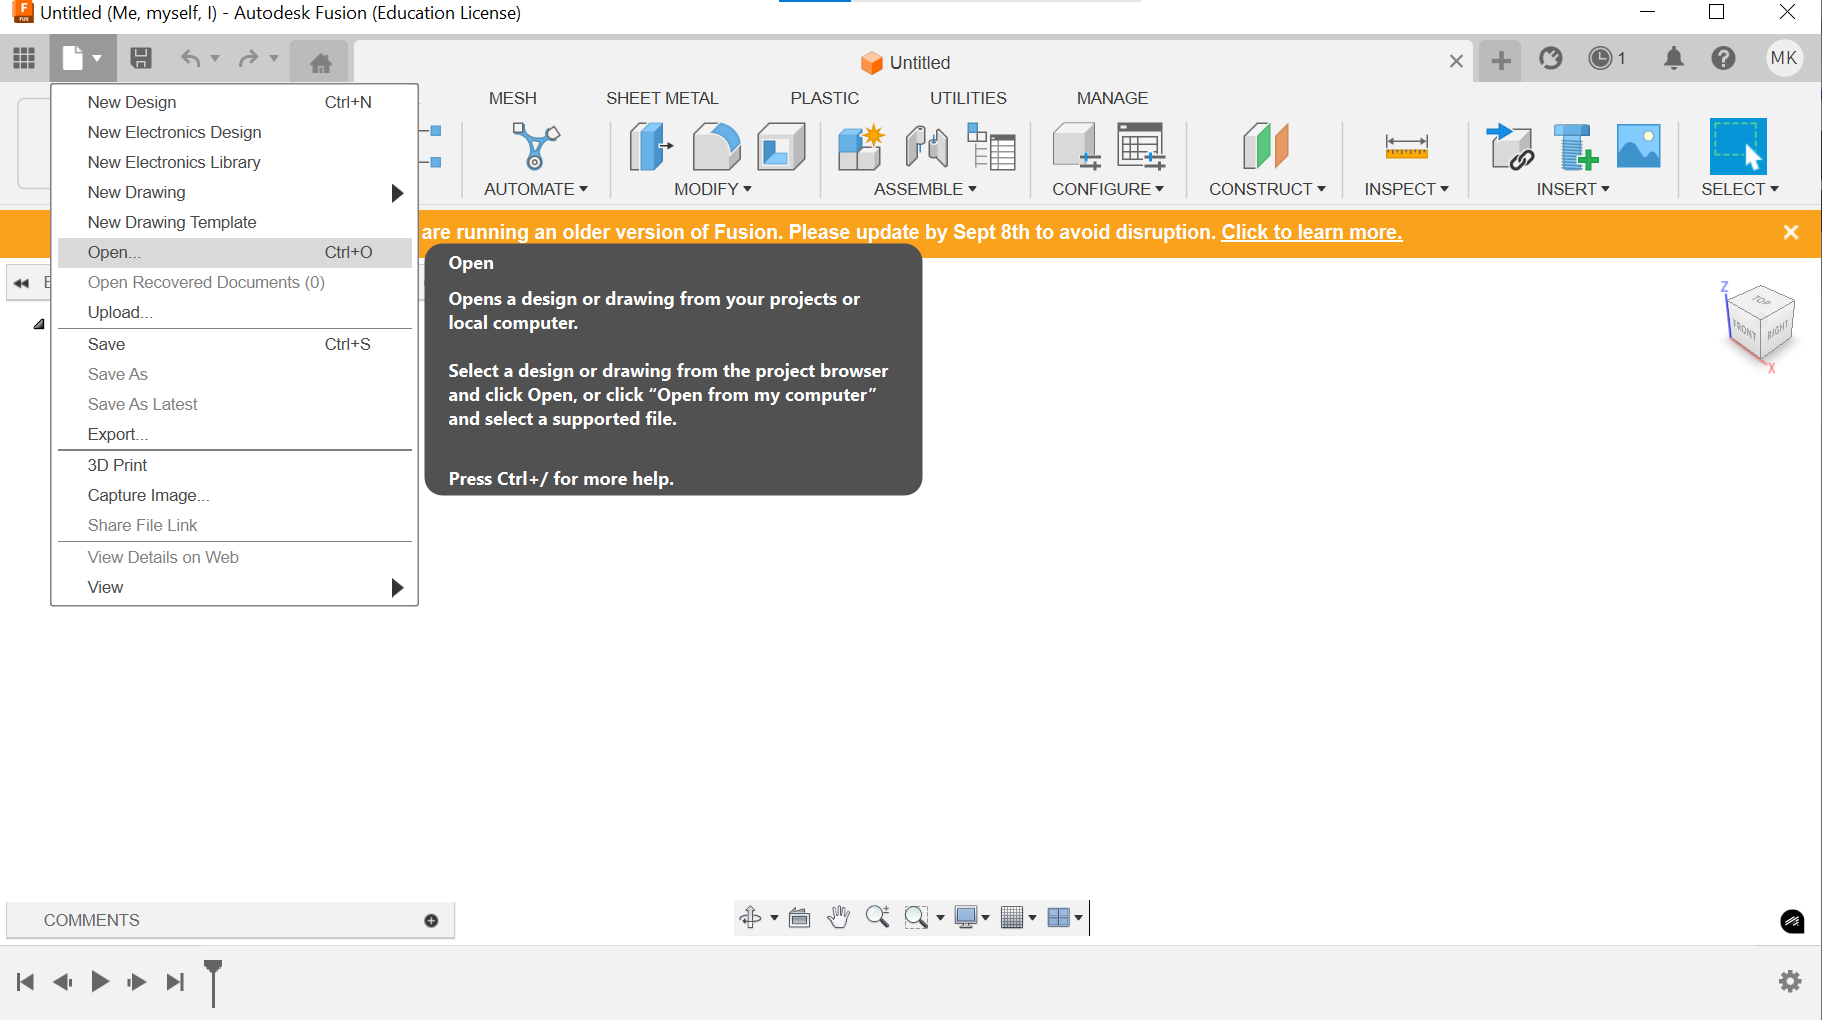
Task: Choose New Electronics Design
Action: coord(235,132)
